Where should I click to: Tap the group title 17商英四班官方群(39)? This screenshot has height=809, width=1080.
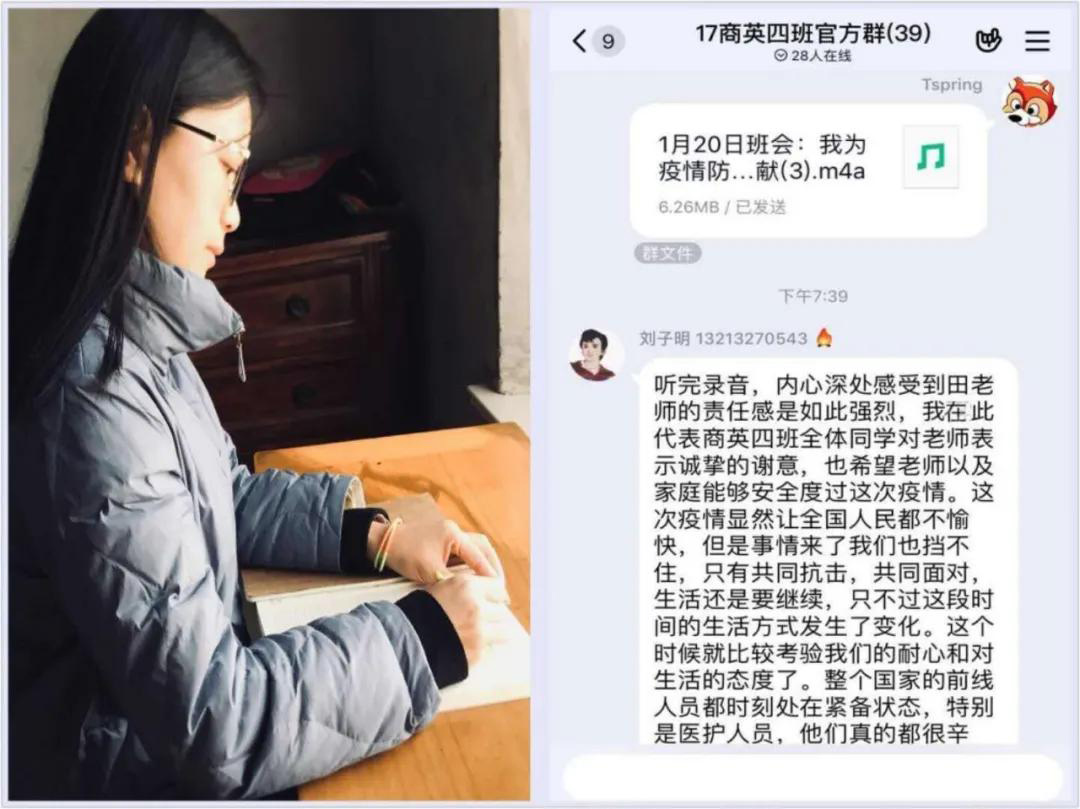[x=813, y=32]
